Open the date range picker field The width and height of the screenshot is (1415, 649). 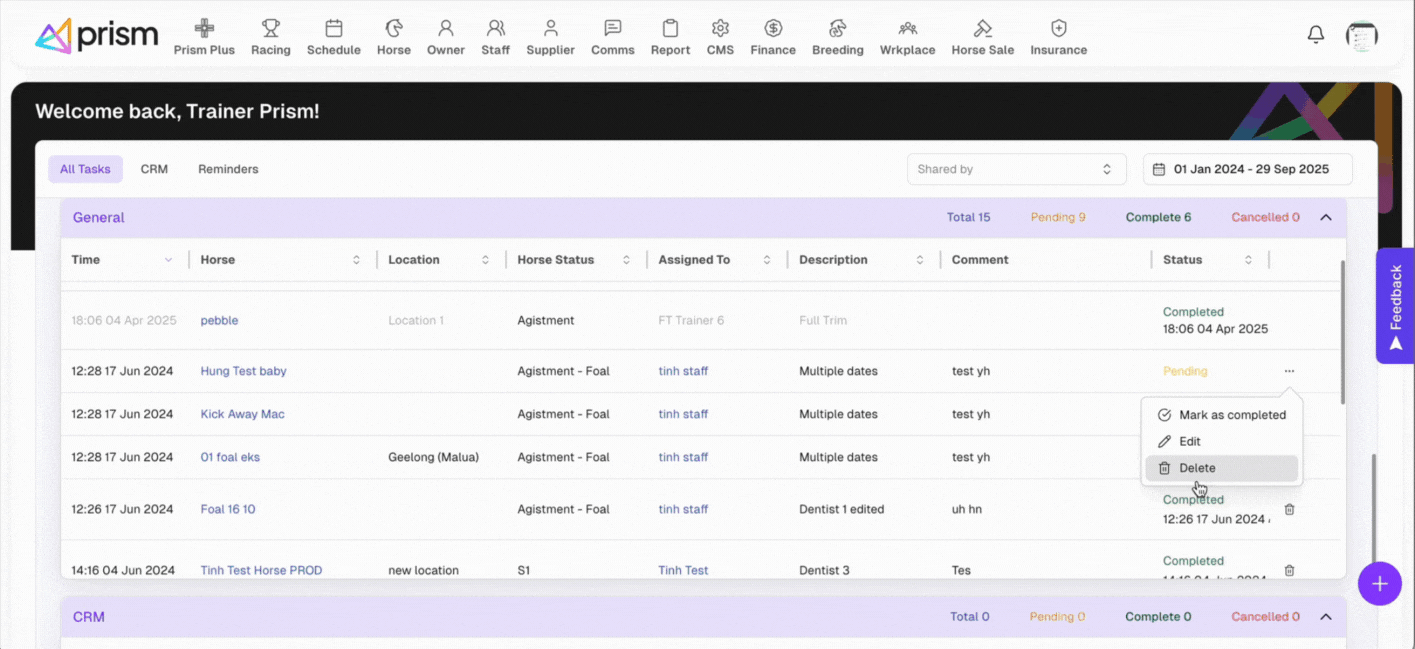click(1247, 169)
